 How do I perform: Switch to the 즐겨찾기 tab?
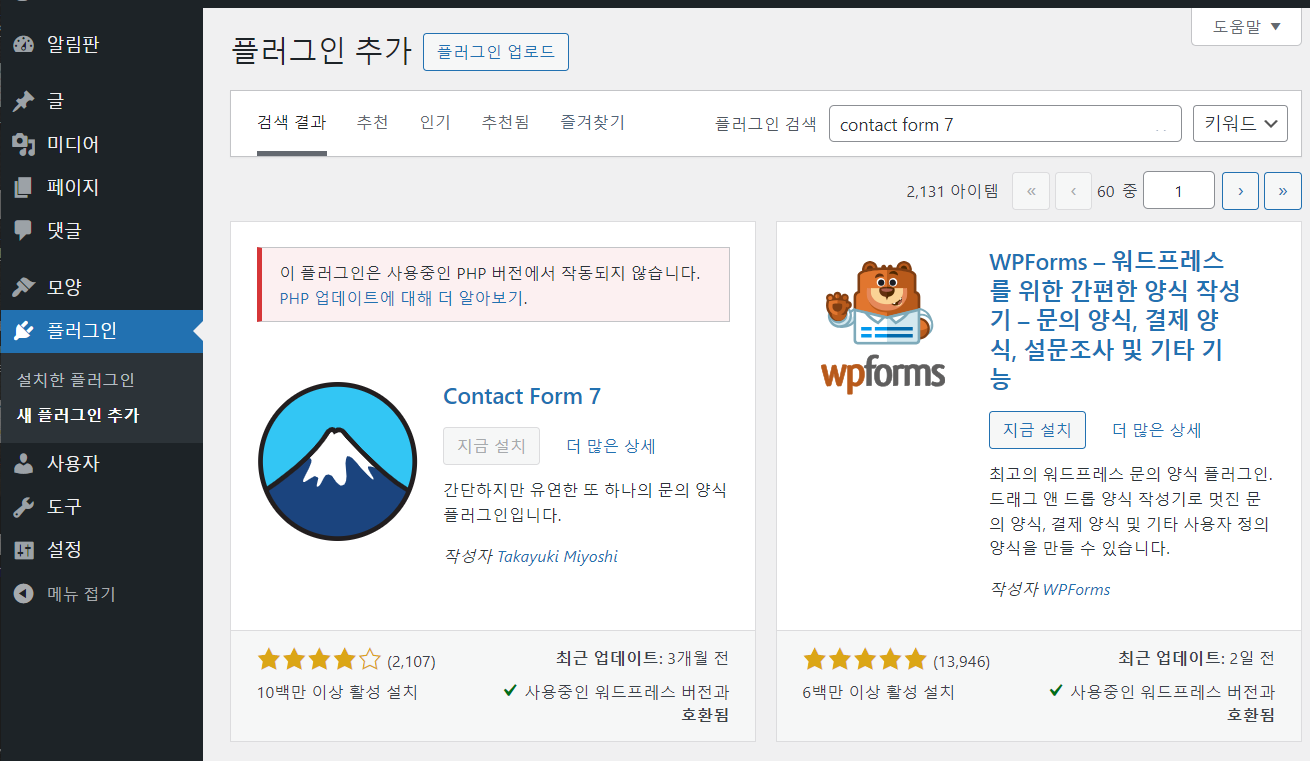click(x=592, y=123)
